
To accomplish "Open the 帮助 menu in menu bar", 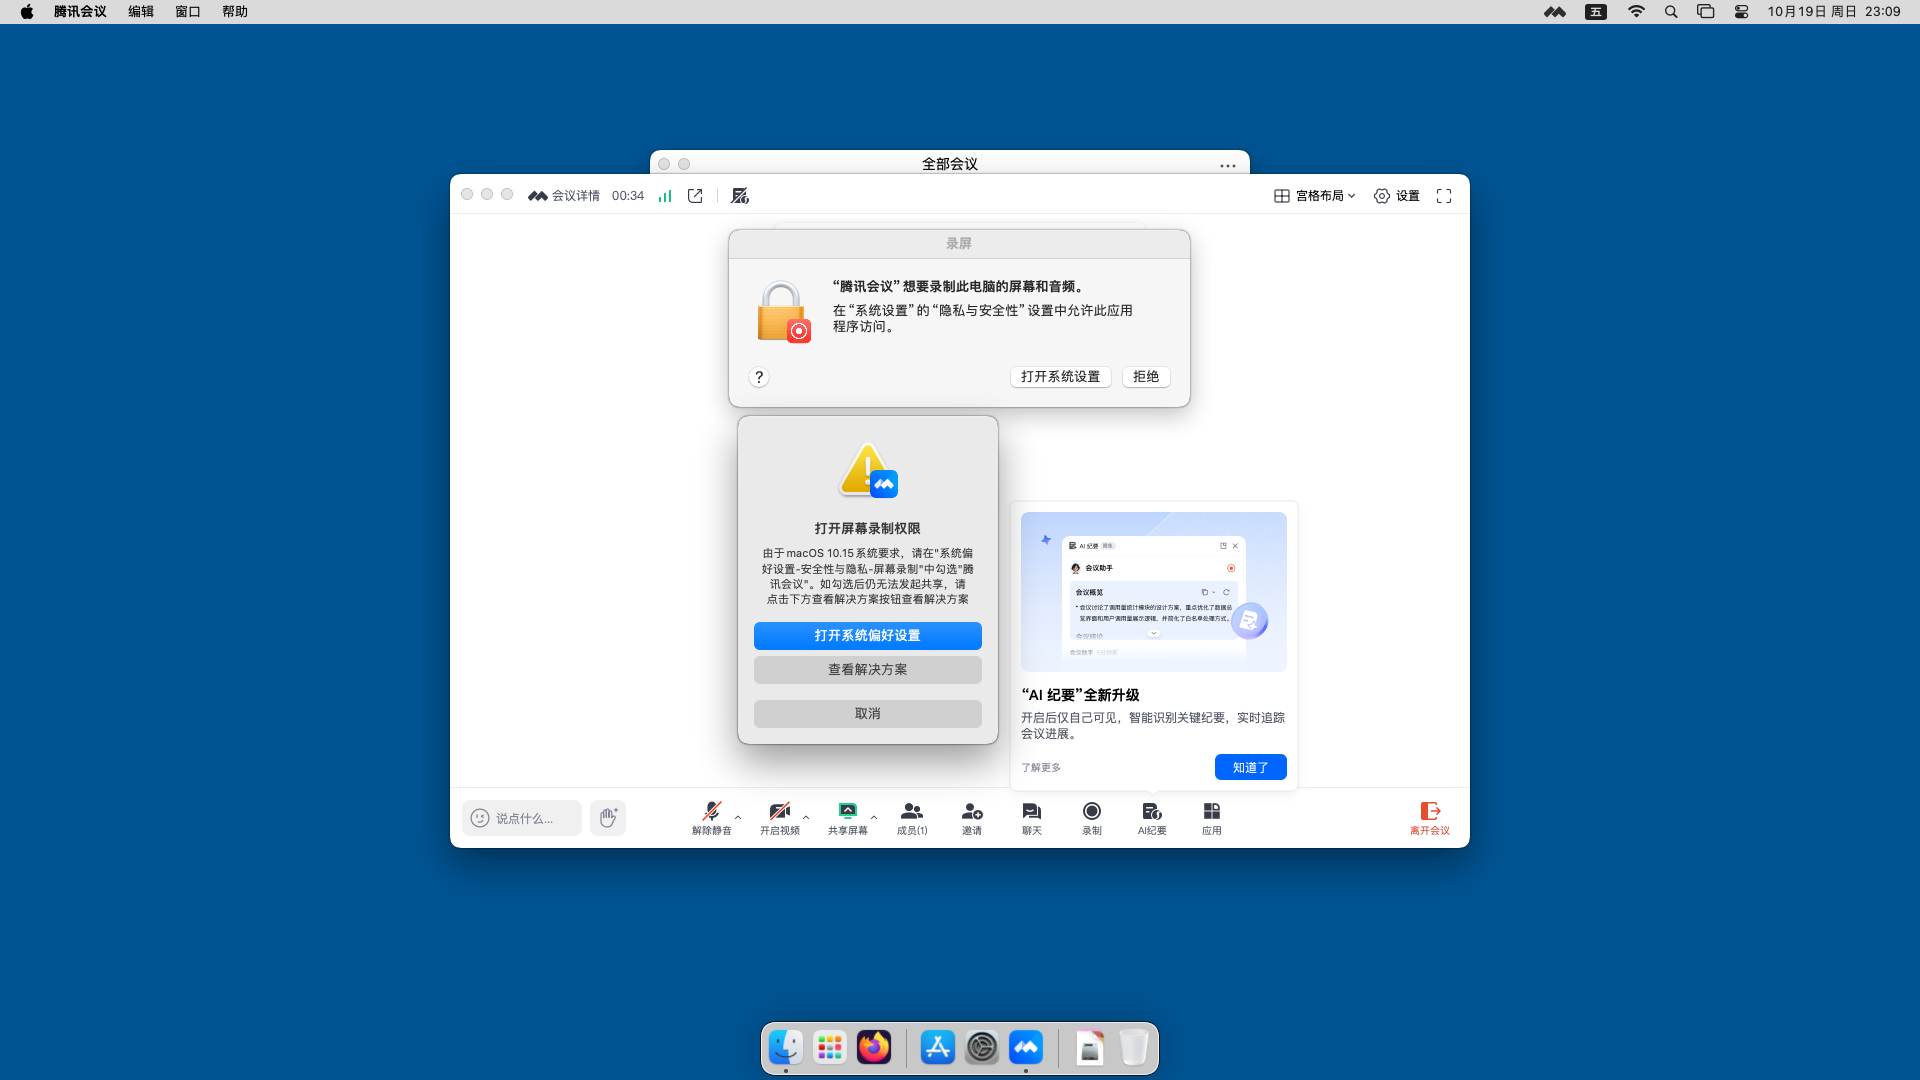I will tap(234, 12).
